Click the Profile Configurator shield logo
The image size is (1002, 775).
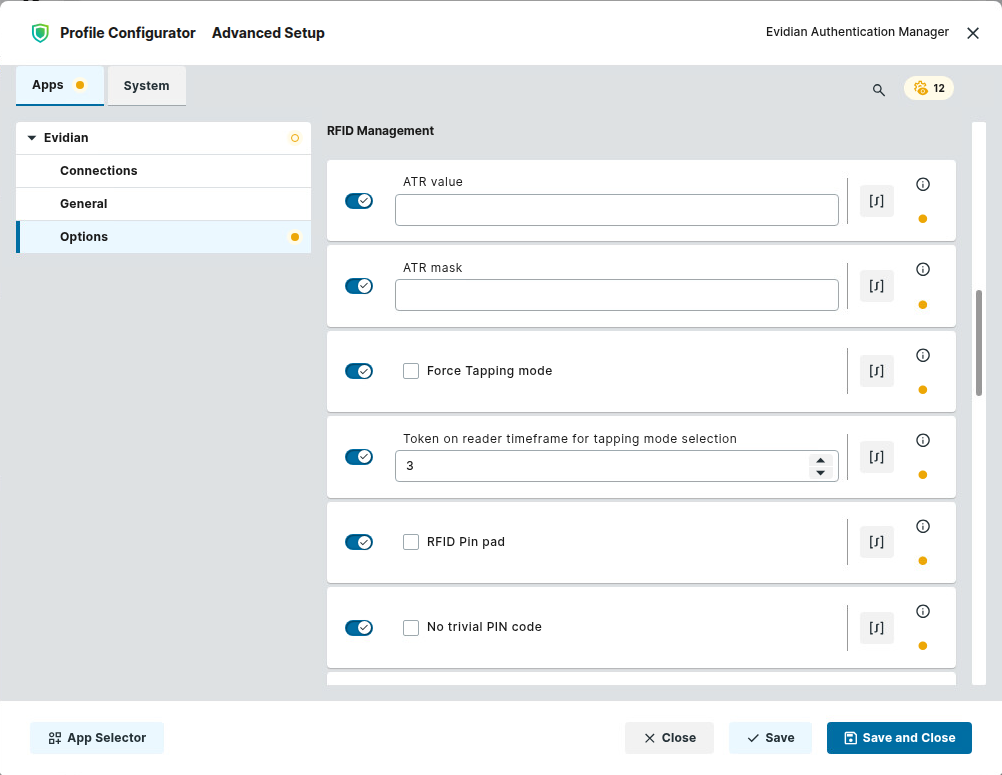[x=40, y=33]
